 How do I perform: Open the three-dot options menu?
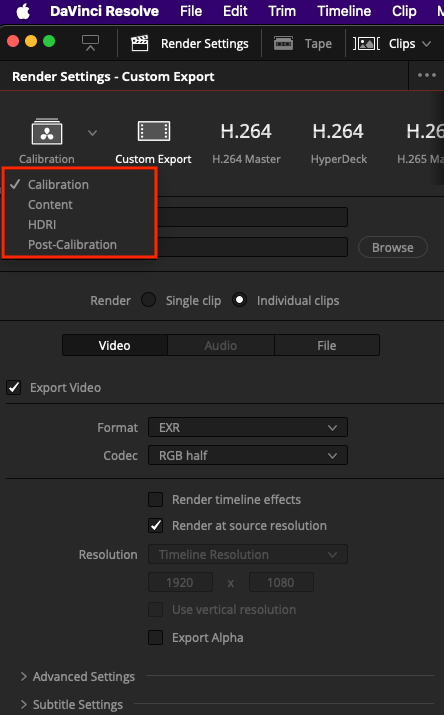pos(427,75)
